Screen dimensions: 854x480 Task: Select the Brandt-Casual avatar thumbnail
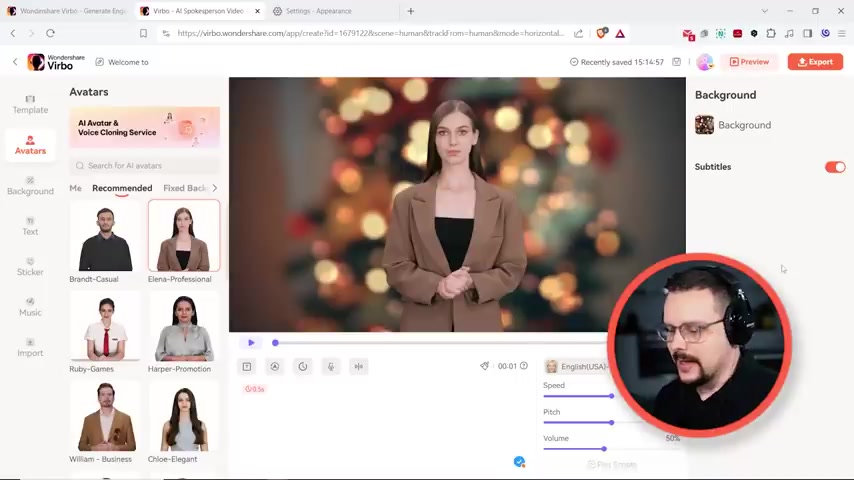[x=105, y=237]
